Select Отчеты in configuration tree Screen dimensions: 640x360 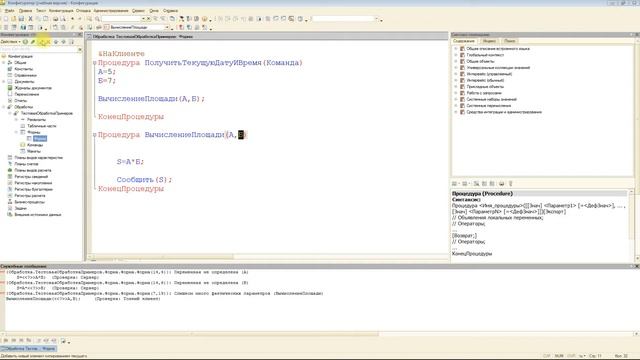point(20,100)
